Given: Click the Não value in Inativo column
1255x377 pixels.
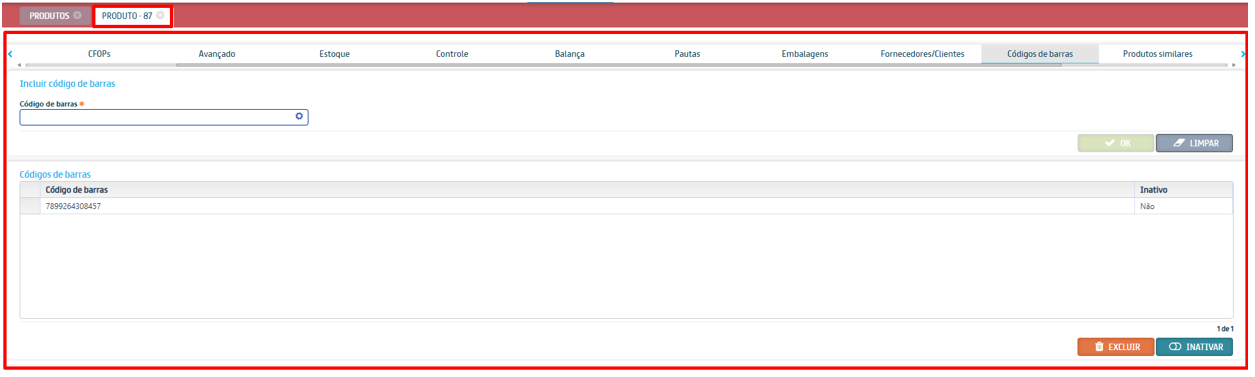Looking at the screenshot, I should (x=1148, y=206).
